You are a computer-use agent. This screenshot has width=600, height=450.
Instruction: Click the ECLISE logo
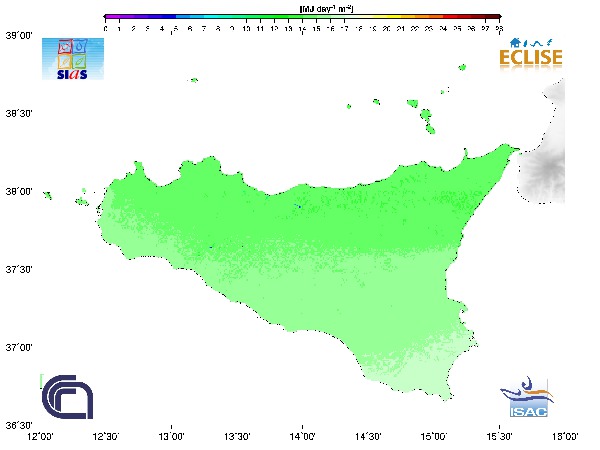(531, 54)
